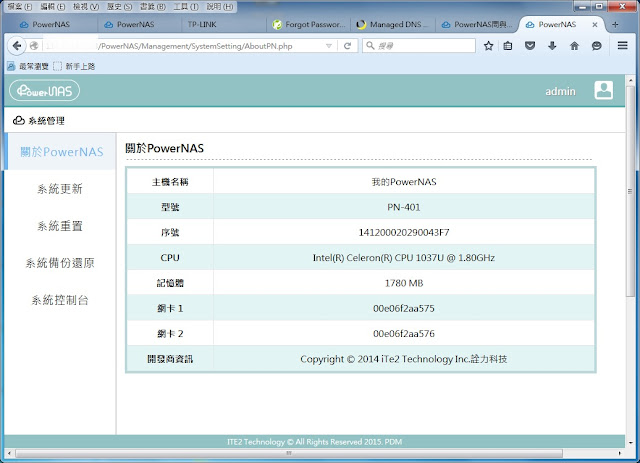The image size is (640, 463).
Task: Open the 工具 menu
Action: pyautogui.click(x=186, y=7)
